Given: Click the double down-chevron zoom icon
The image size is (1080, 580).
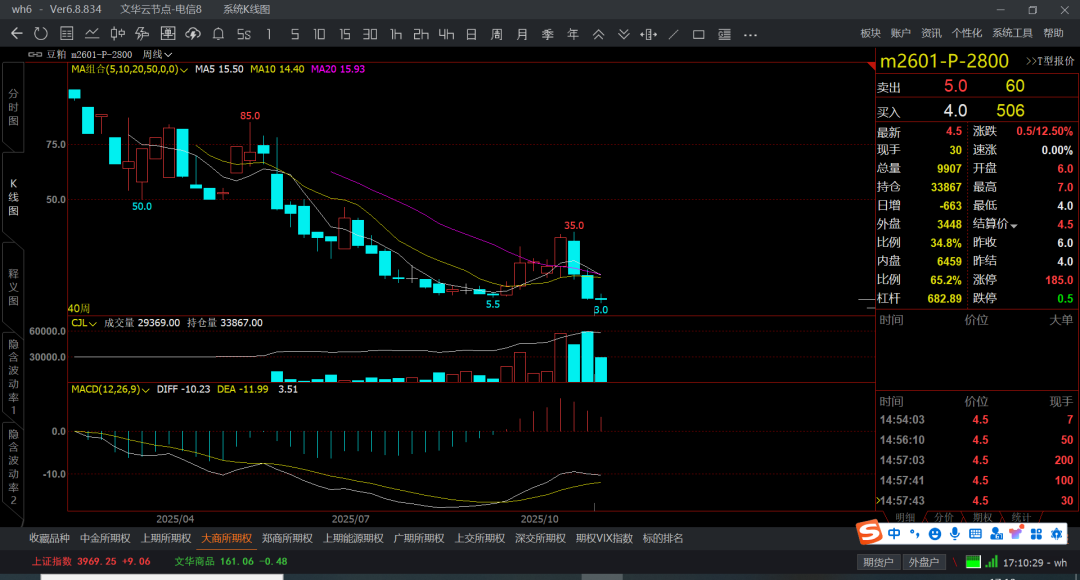Looking at the screenshot, I should point(624,34).
